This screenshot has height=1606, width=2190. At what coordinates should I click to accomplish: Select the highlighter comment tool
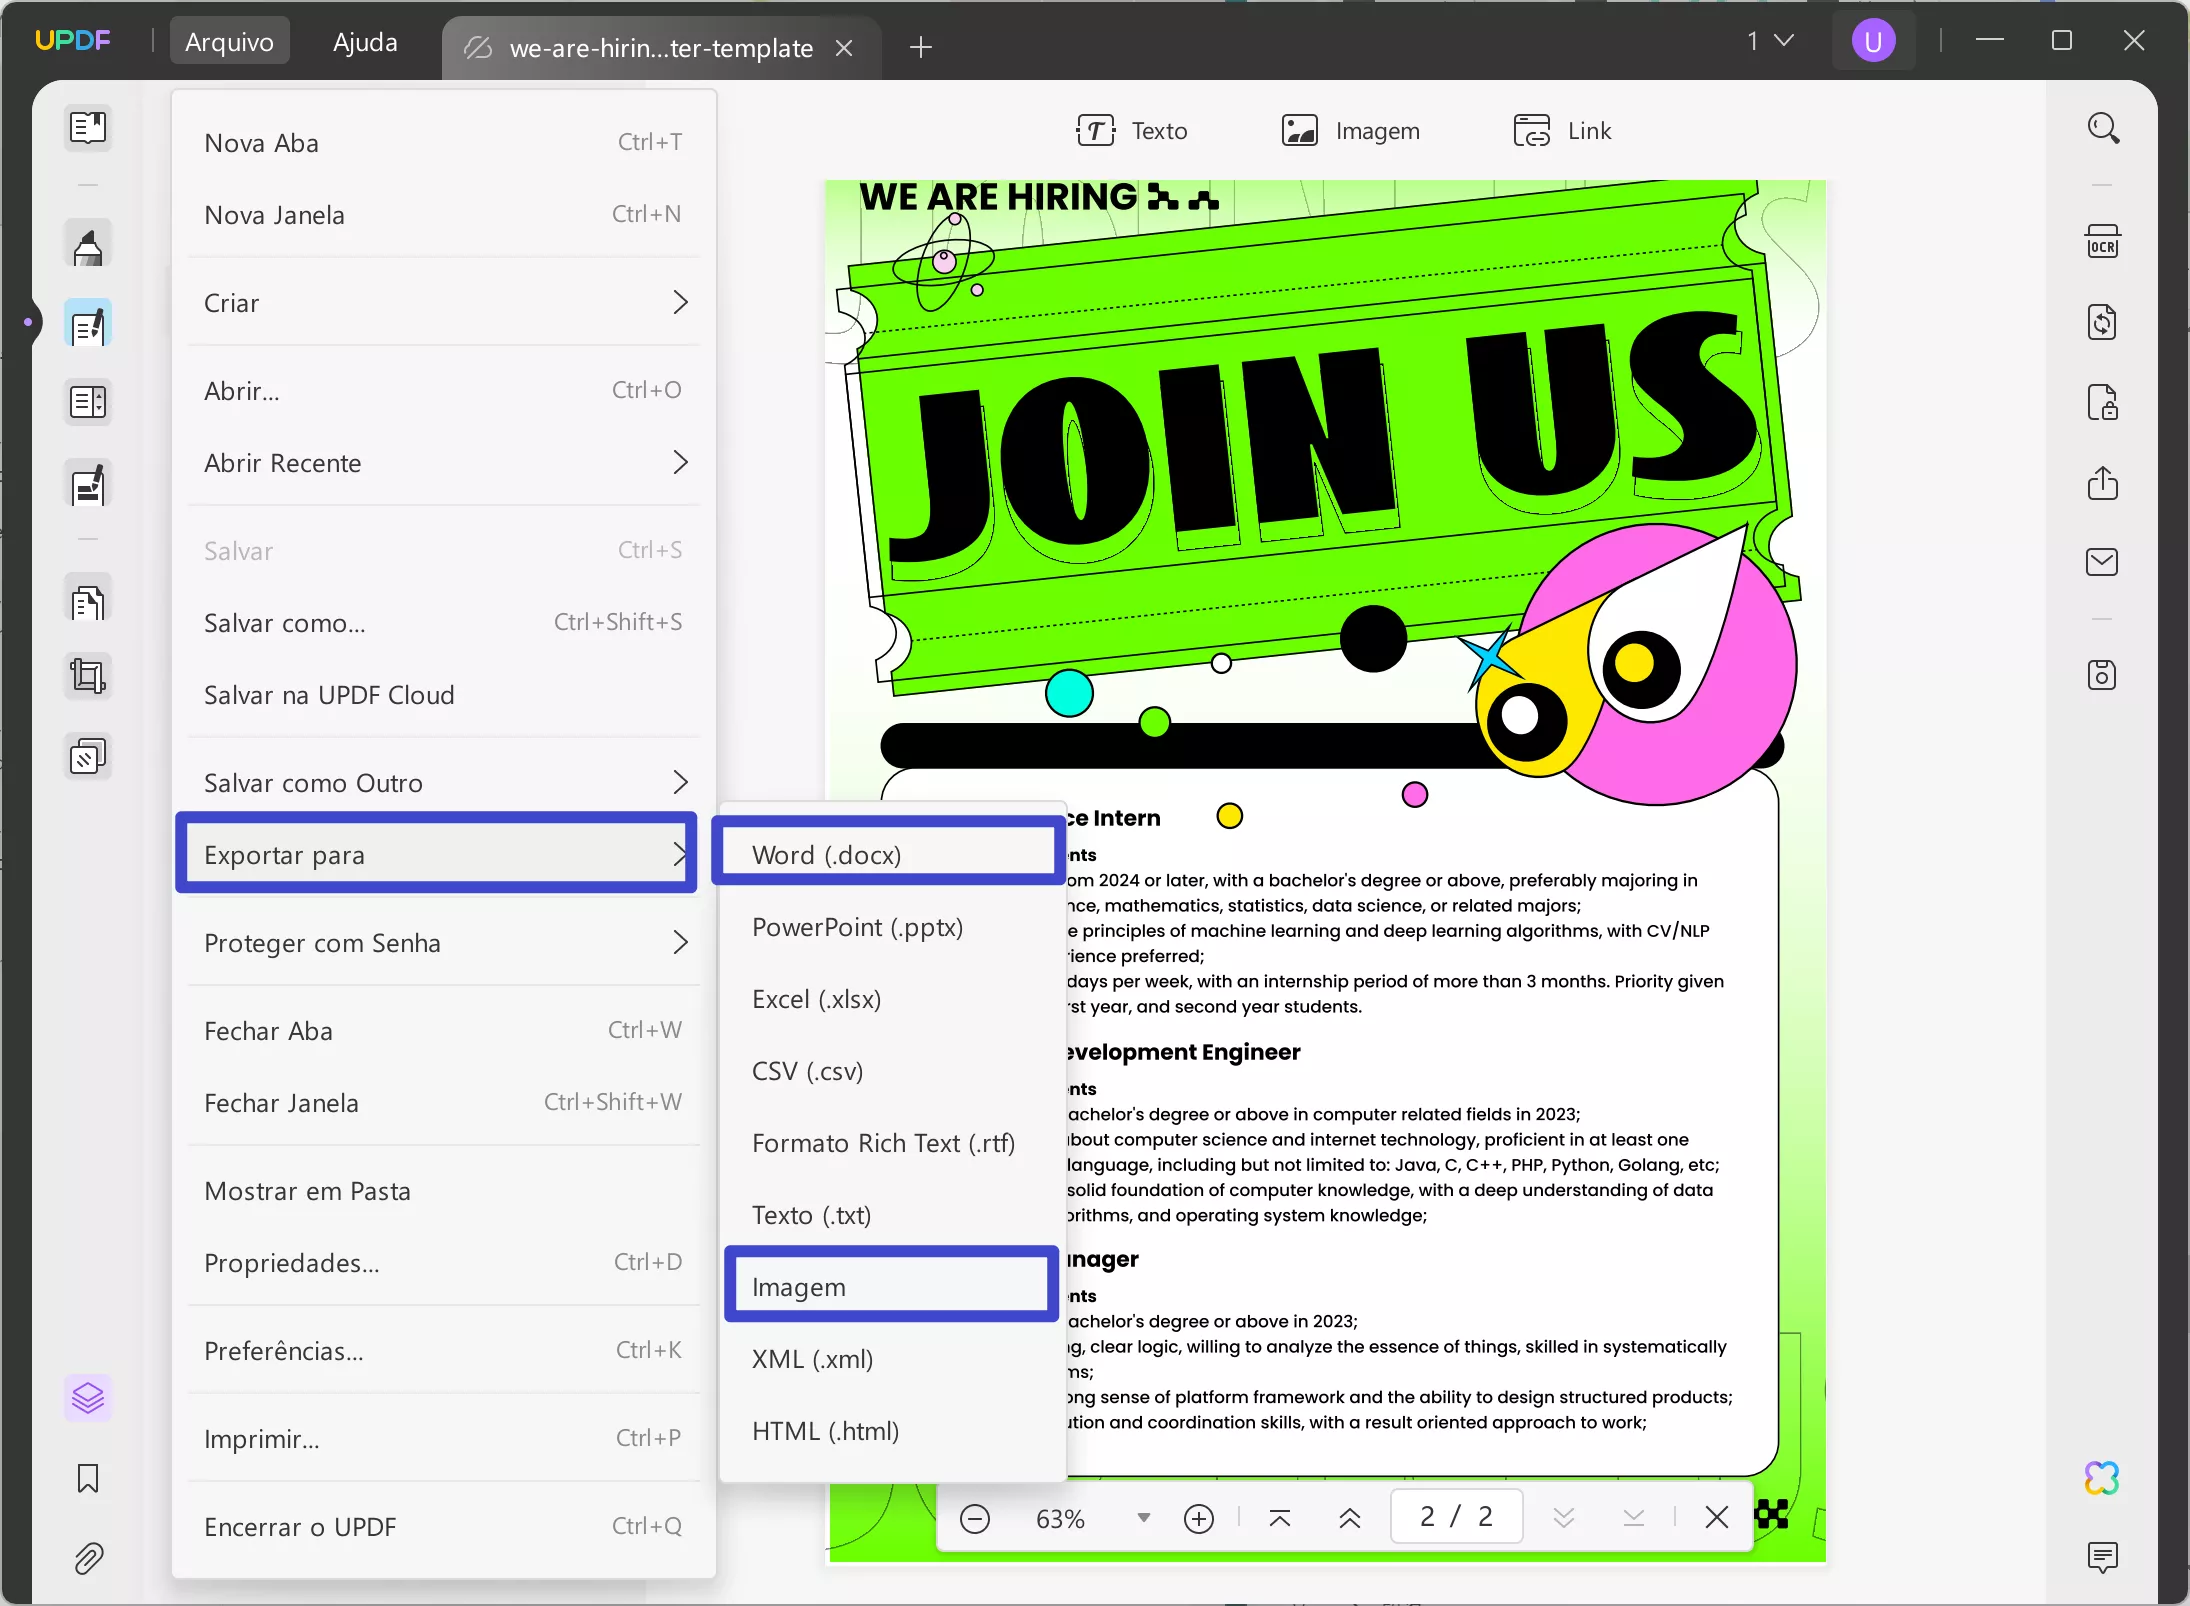point(88,247)
